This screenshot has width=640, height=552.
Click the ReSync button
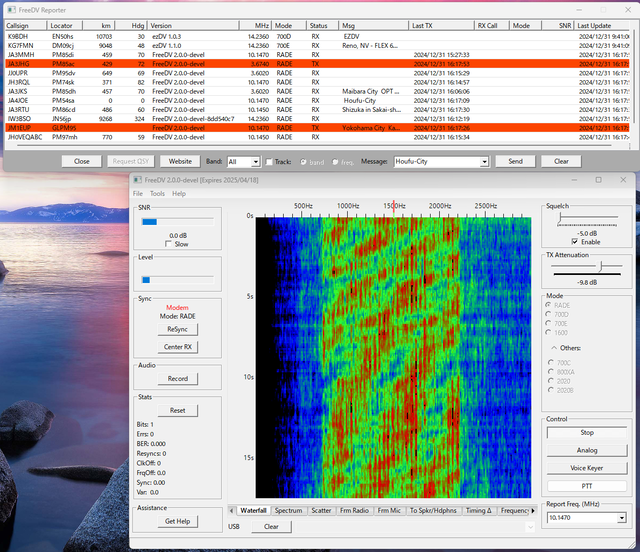[177, 329]
